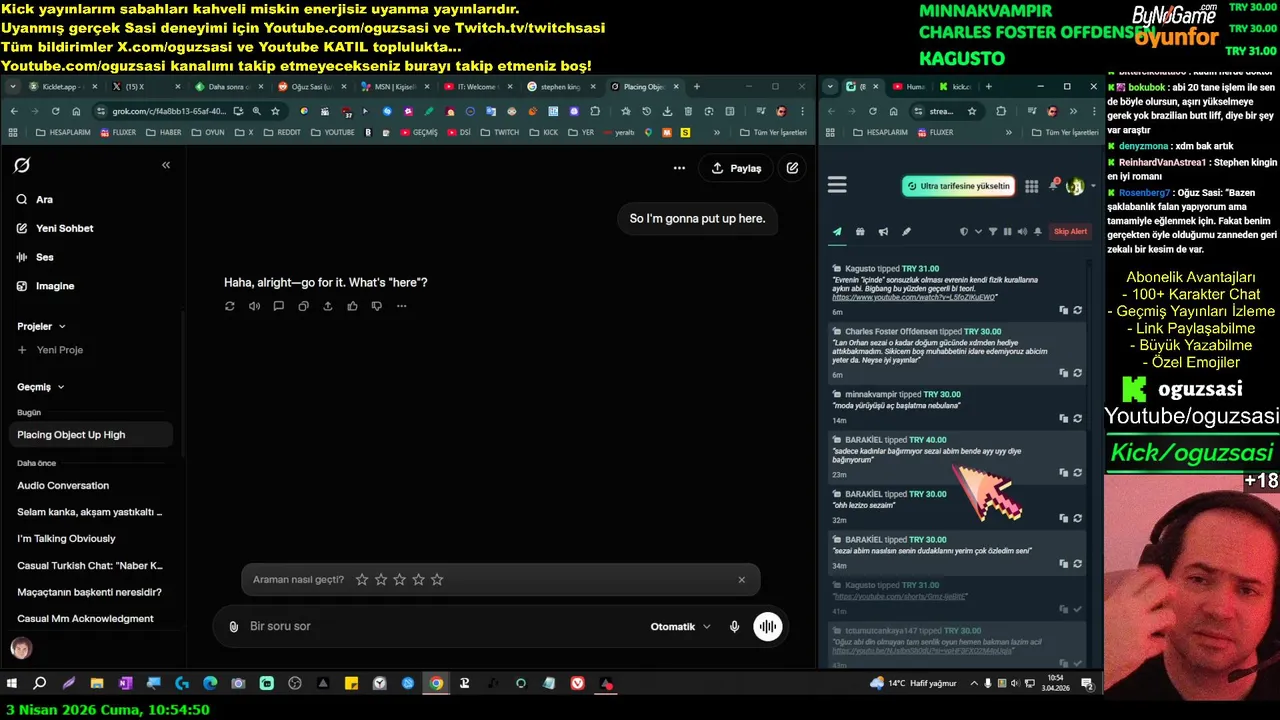Open reply thread comment icon under response
Image resolution: width=1280 pixels, height=720 pixels.
[x=279, y=306]
